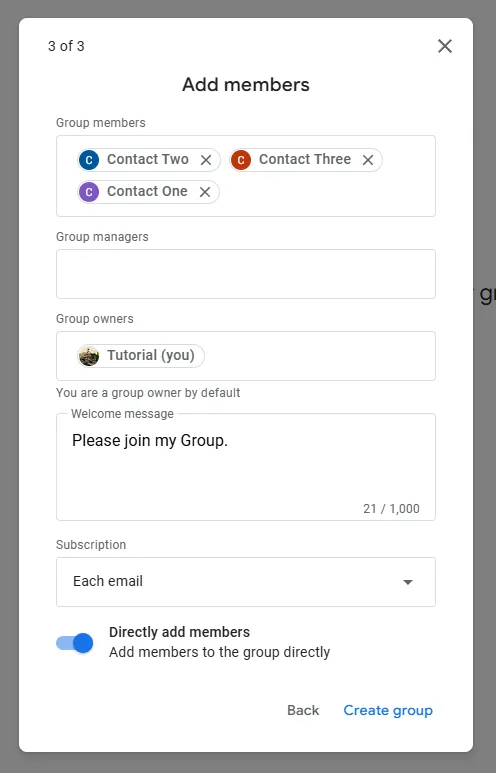Viewport: 496px width, 773px height.
Task: Click the Welcome message text area
Action: (x=246, y=467)
